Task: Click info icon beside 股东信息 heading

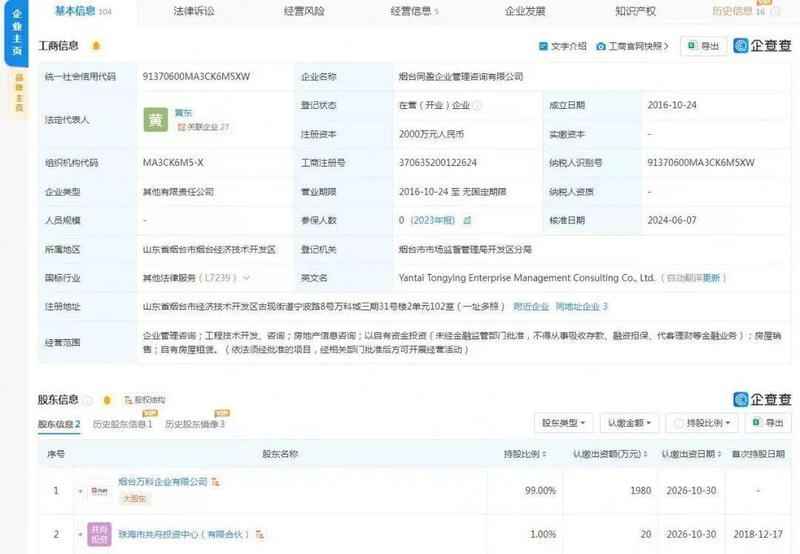Action: click(87, 400)
